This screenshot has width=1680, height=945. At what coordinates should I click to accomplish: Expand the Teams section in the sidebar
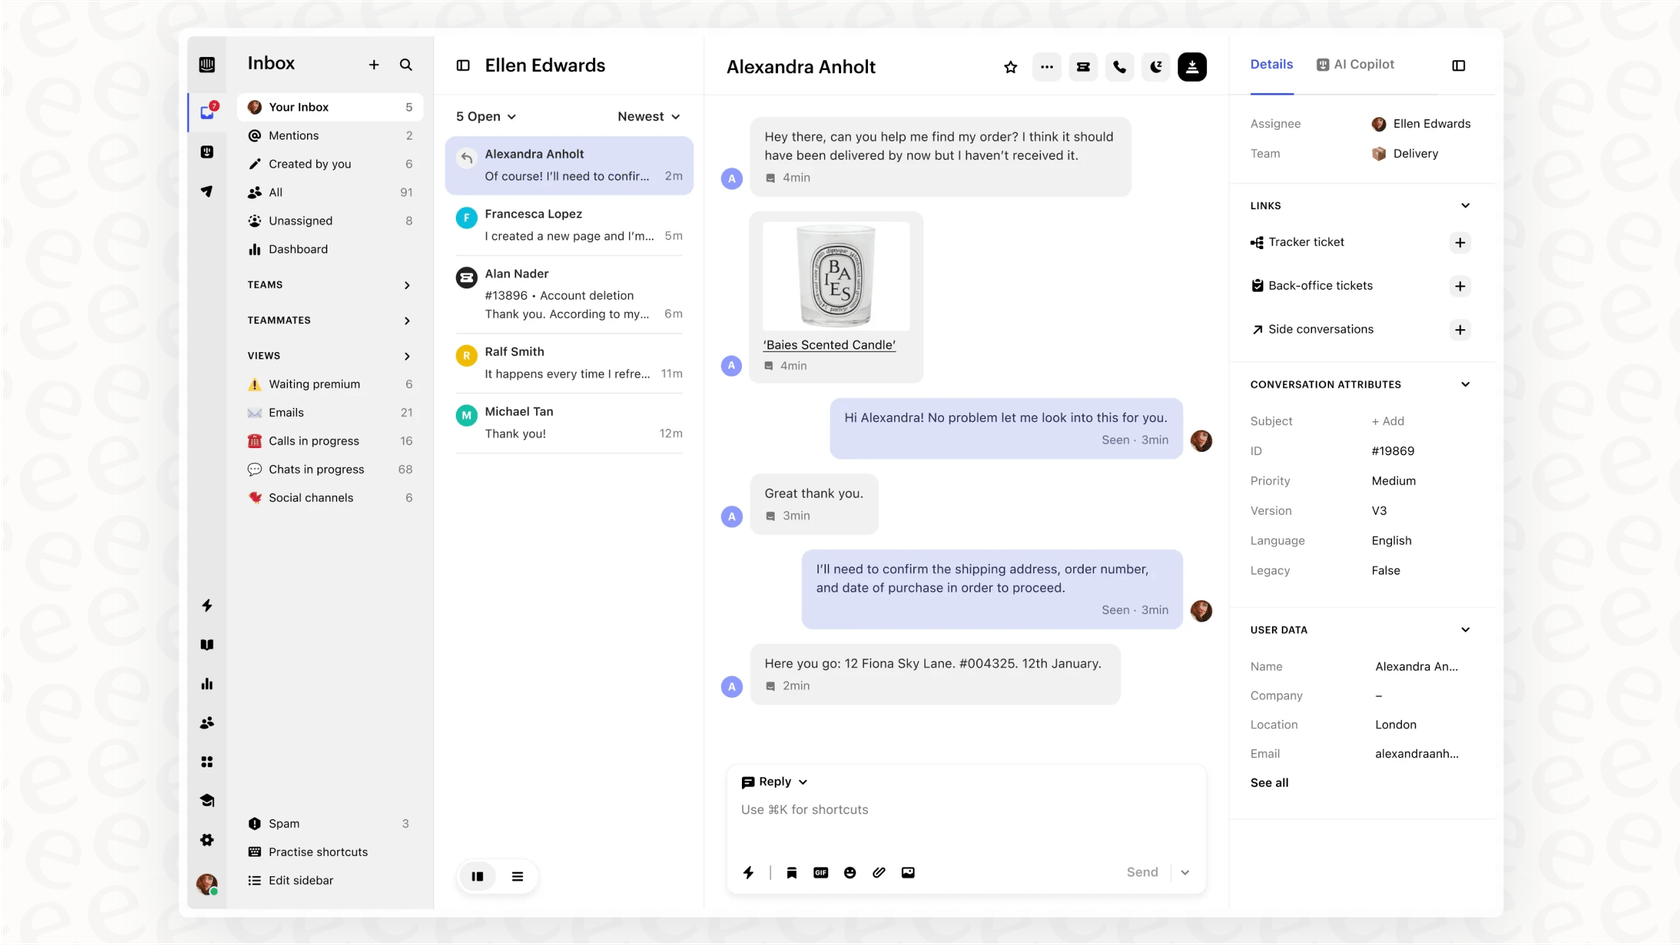pos(406,285)
